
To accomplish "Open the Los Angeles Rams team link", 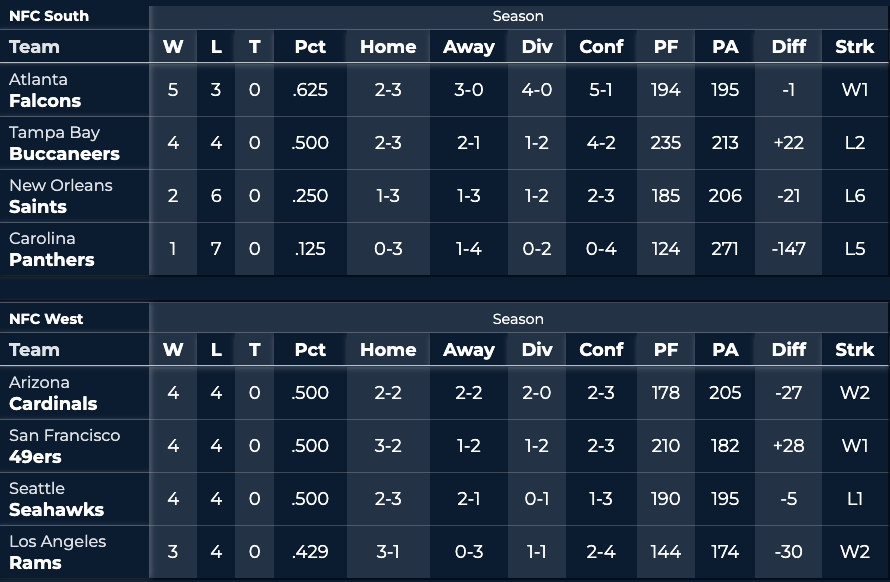I will (57, 552).
